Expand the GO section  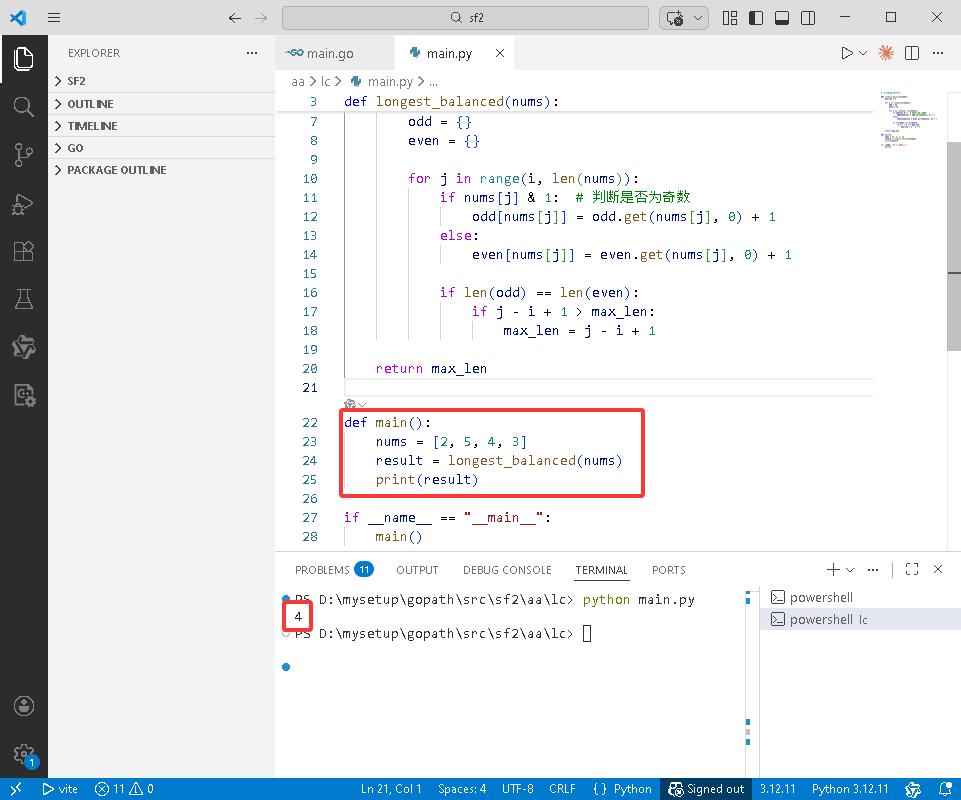click(162, 148)
